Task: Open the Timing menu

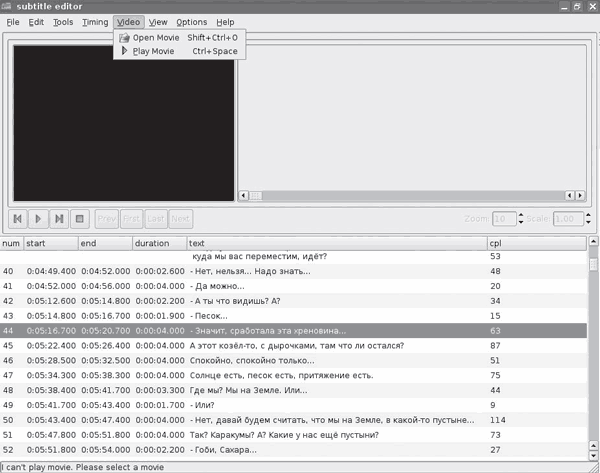Action: (x=95, y=22)
